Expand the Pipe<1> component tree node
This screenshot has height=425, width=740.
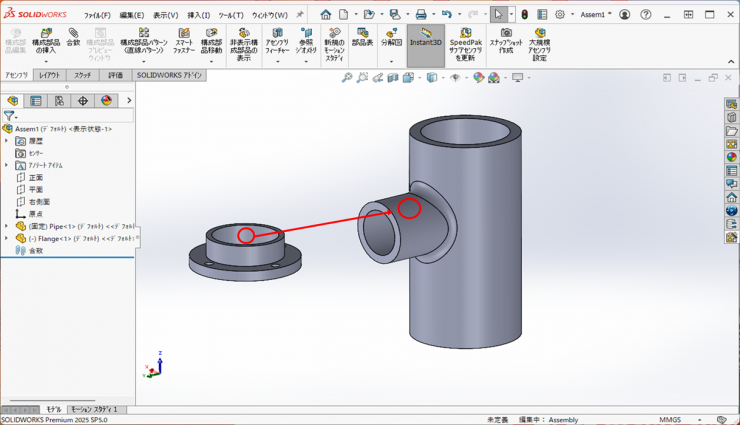(7, 226)
